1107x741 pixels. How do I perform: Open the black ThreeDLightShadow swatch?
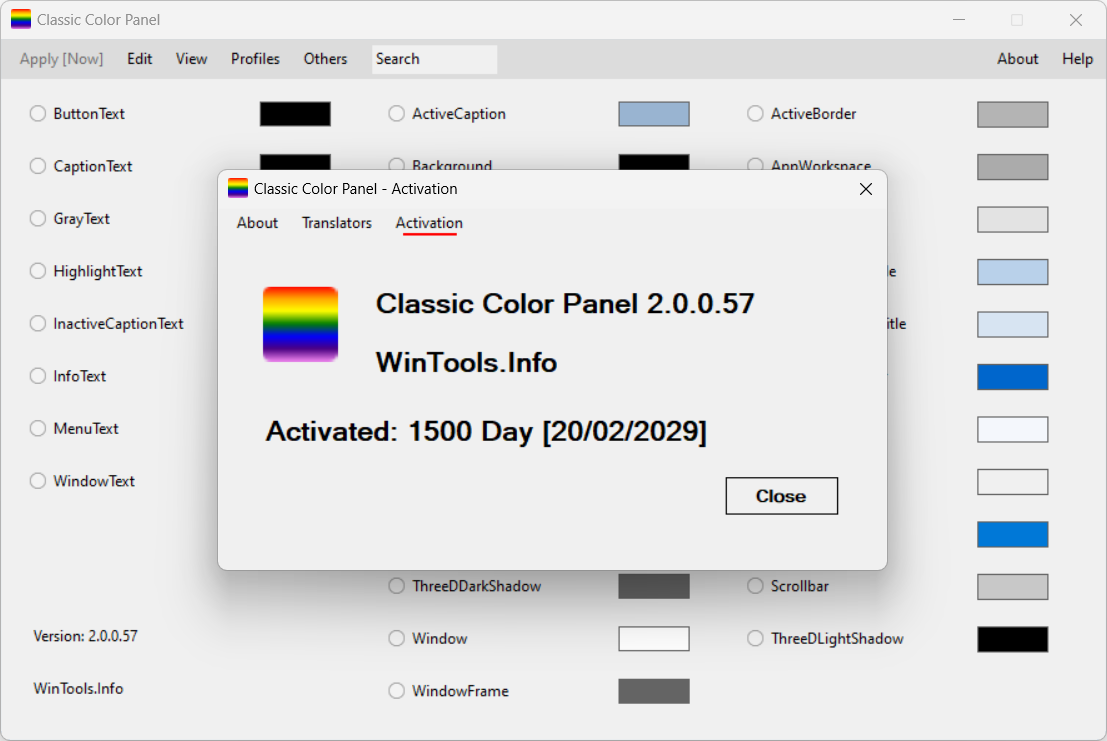click(1012, 639)
